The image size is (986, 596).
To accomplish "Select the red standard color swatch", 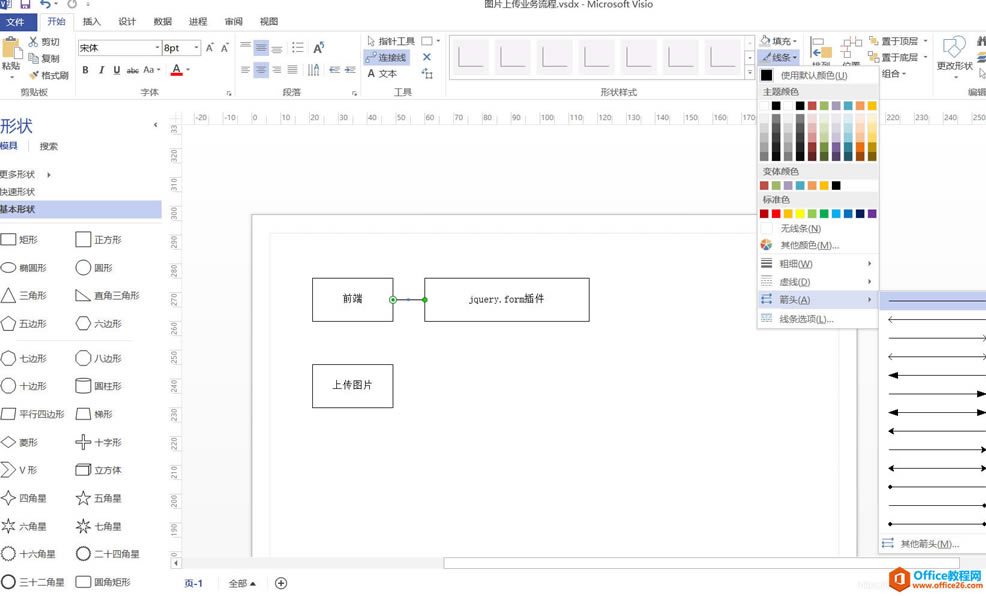I will (777, 213).
